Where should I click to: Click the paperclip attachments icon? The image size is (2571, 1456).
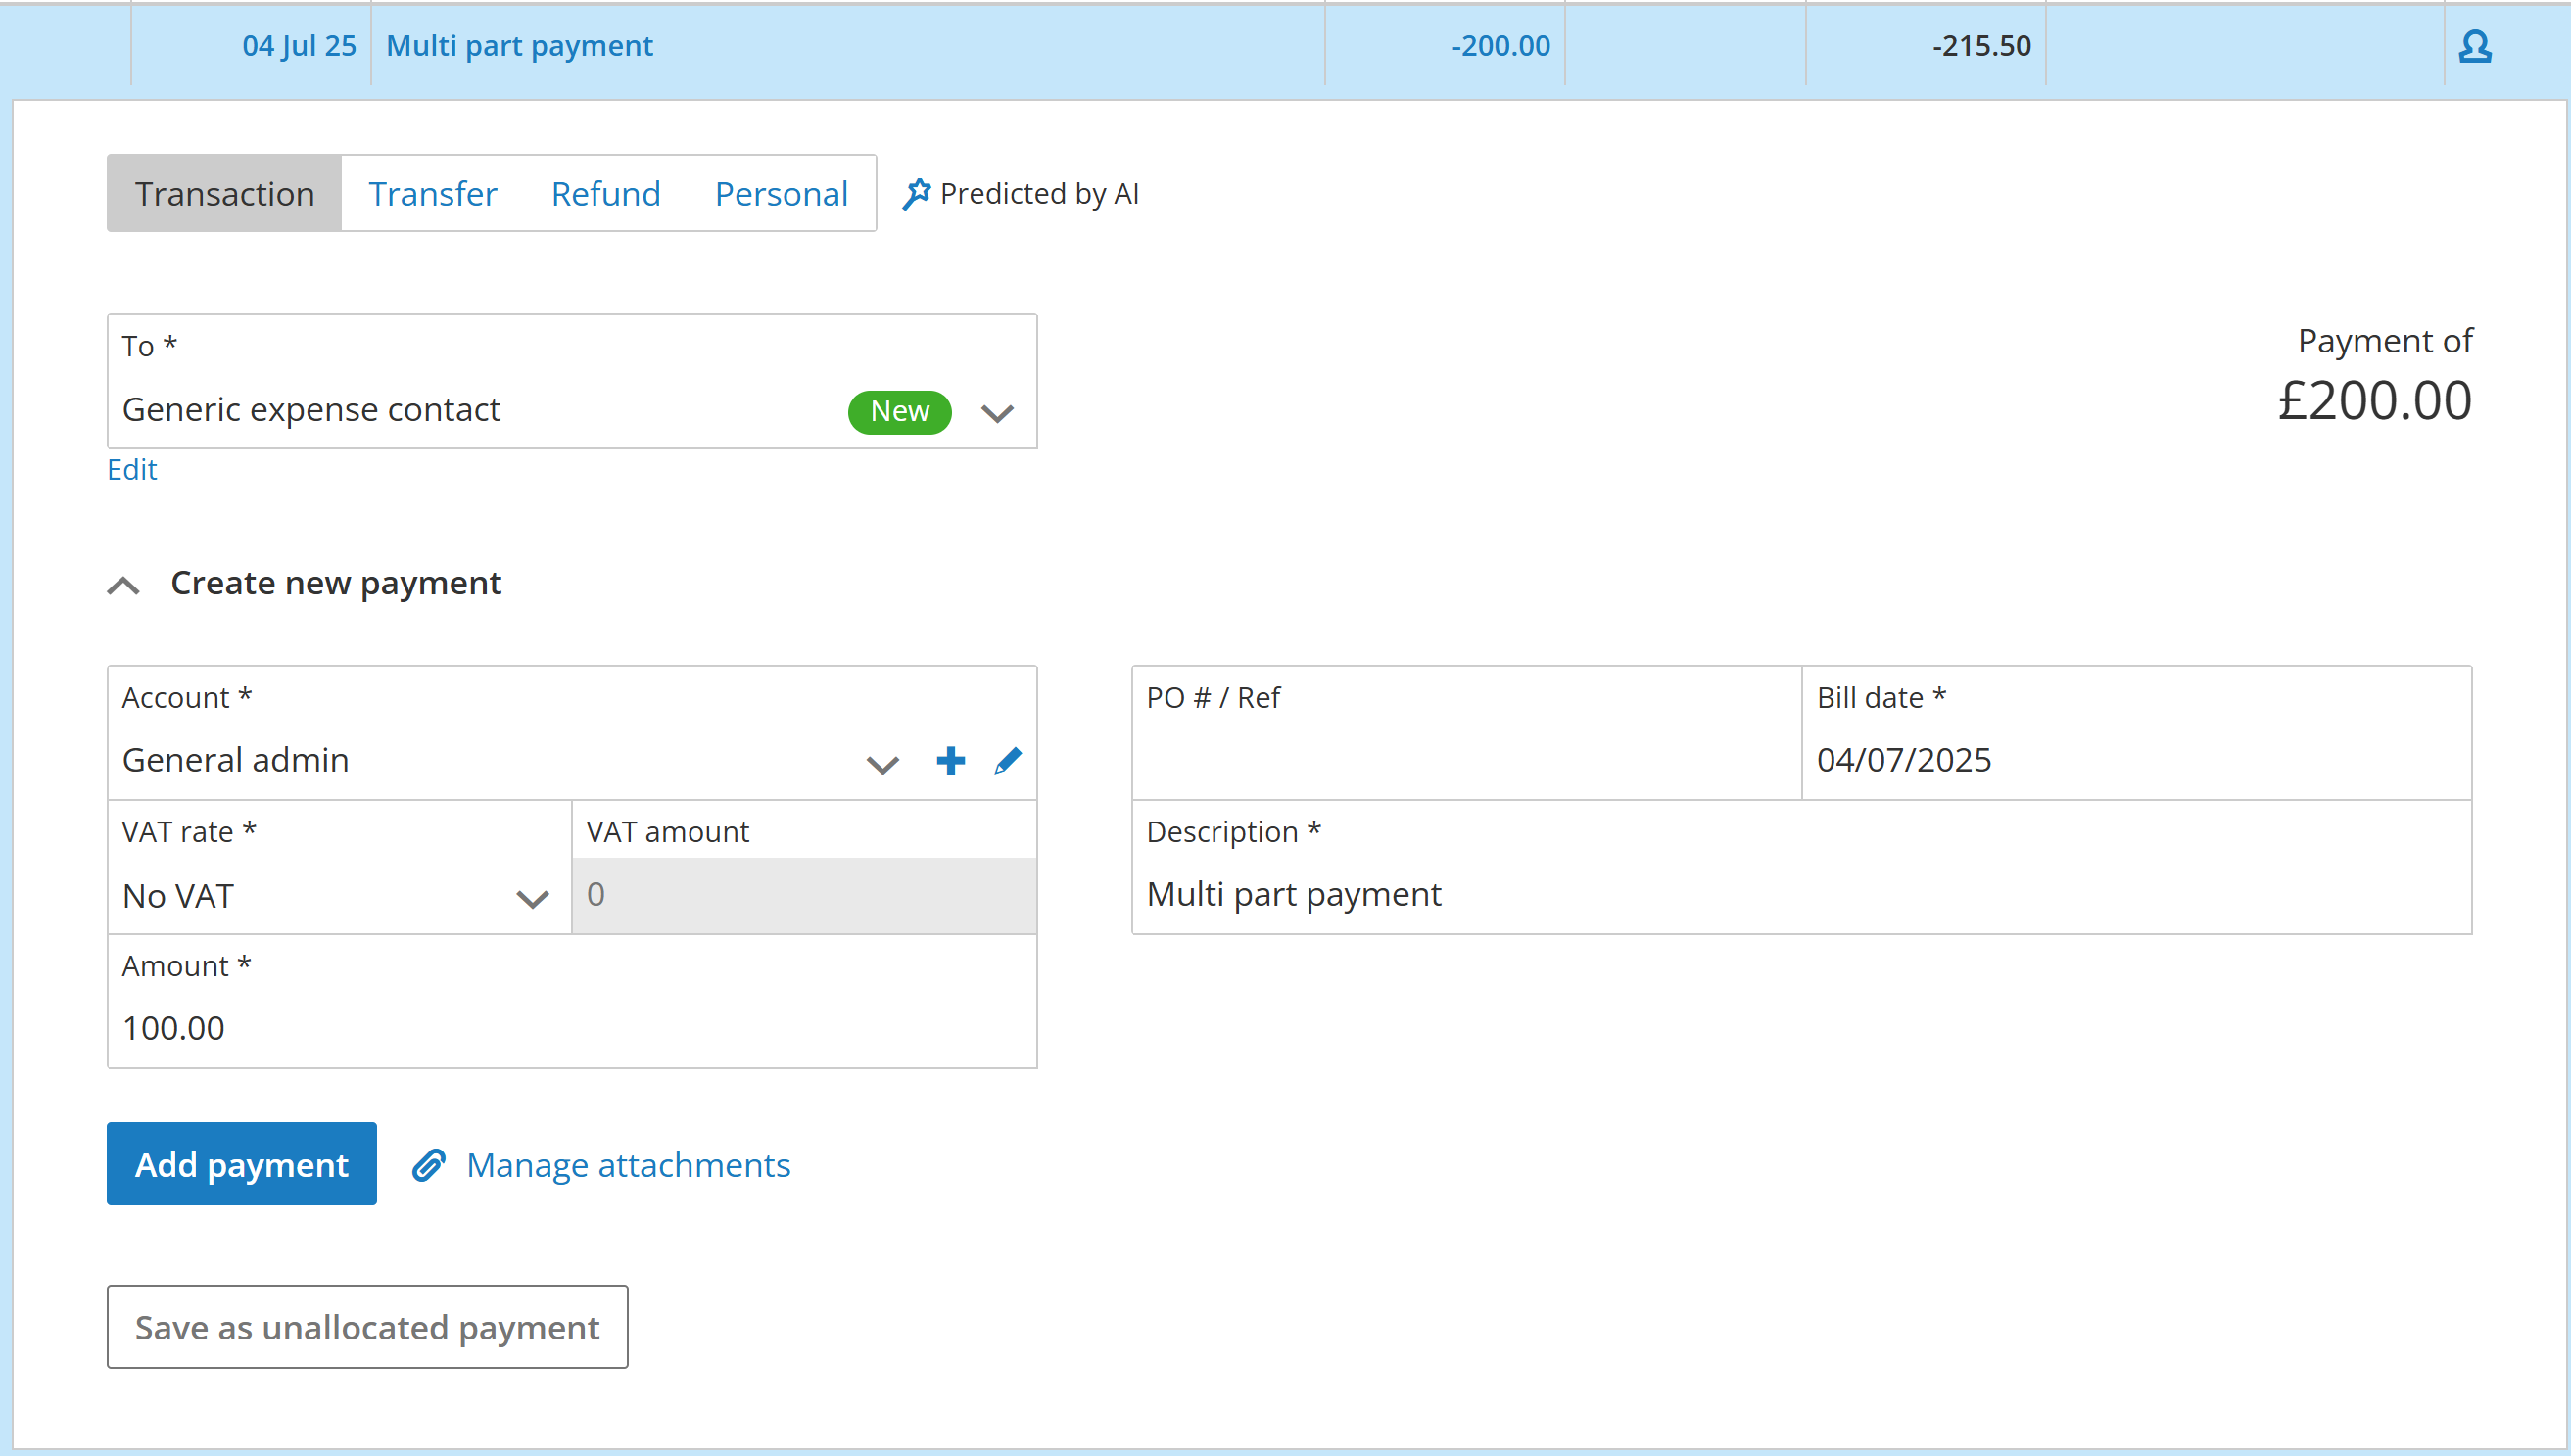coord(429,1165)
